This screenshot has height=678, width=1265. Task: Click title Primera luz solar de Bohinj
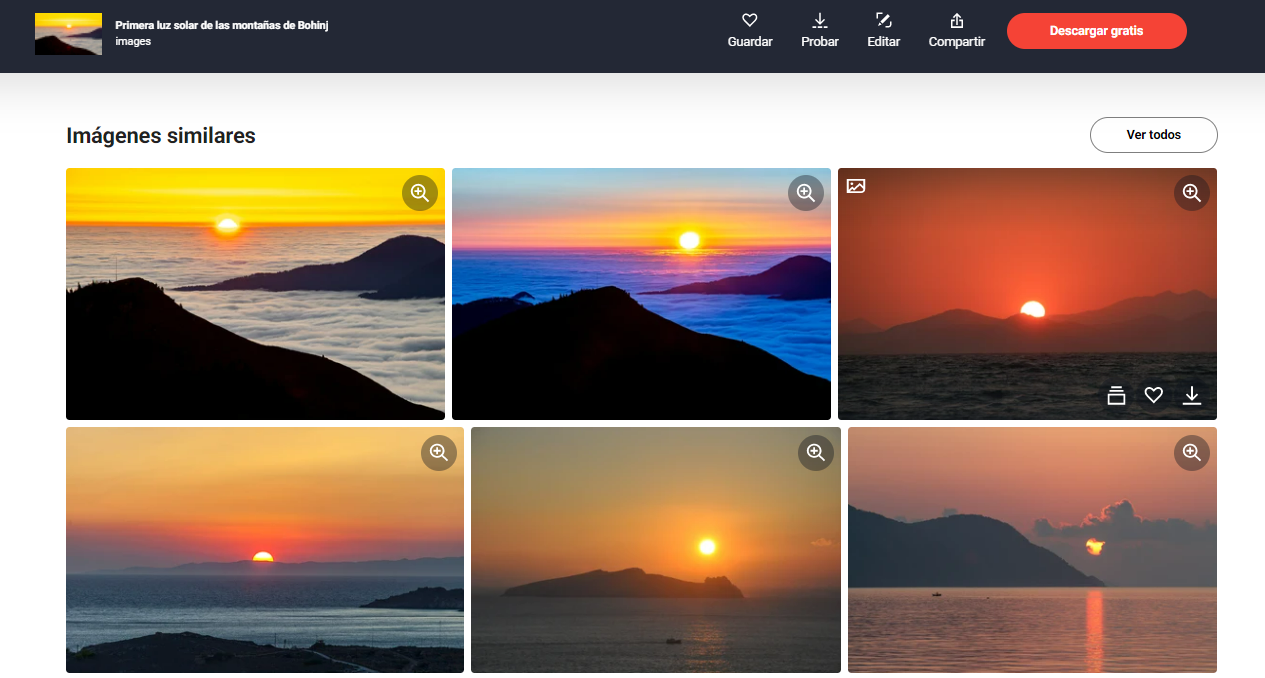tap(222, 25)
